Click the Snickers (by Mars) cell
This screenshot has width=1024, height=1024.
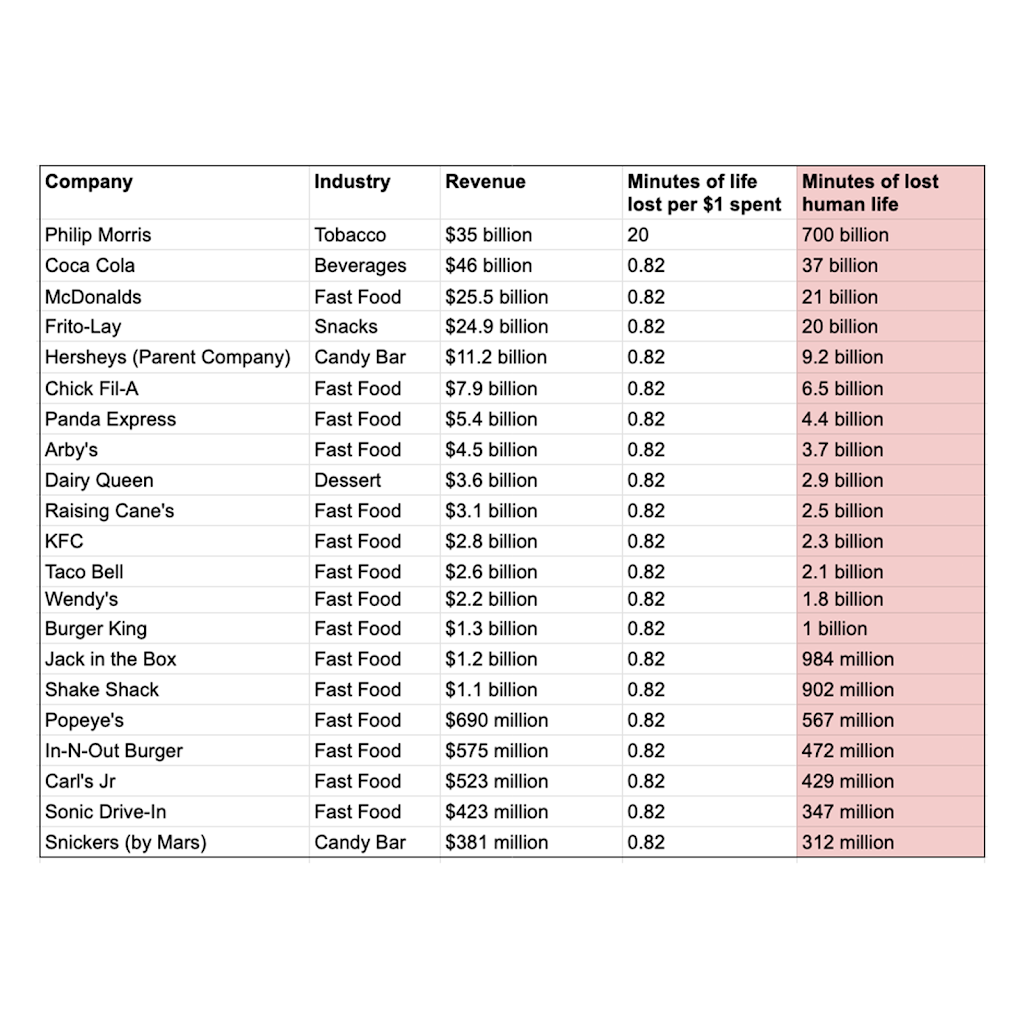click(174, 842)
